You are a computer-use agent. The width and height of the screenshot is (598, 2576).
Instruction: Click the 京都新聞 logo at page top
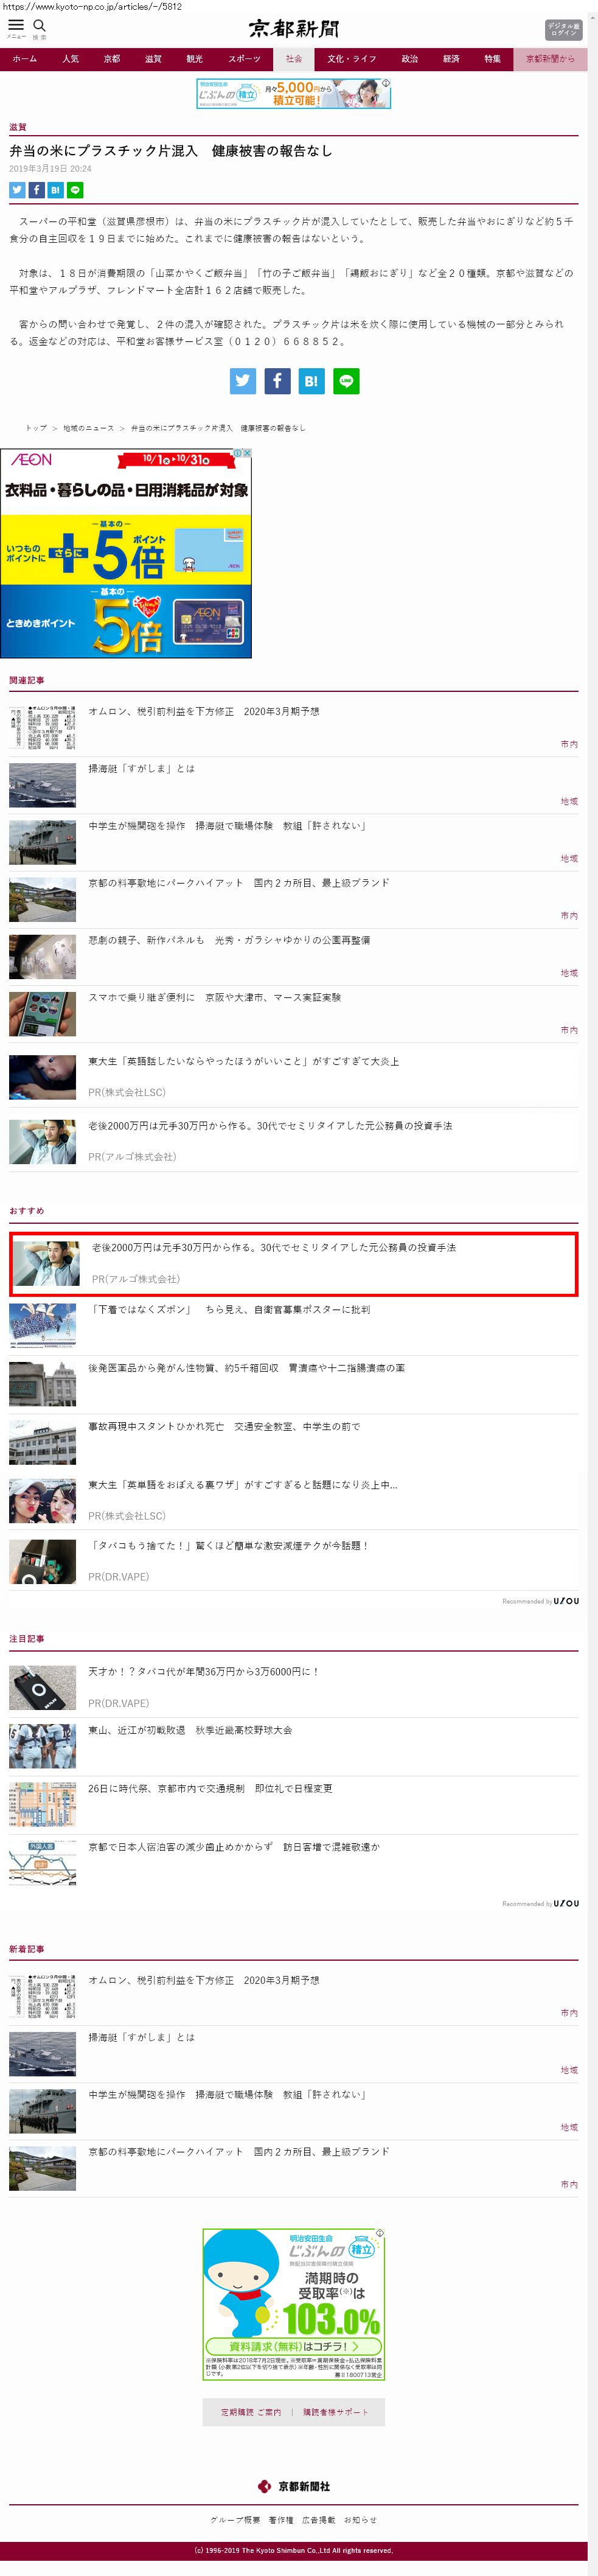(295, 29)
